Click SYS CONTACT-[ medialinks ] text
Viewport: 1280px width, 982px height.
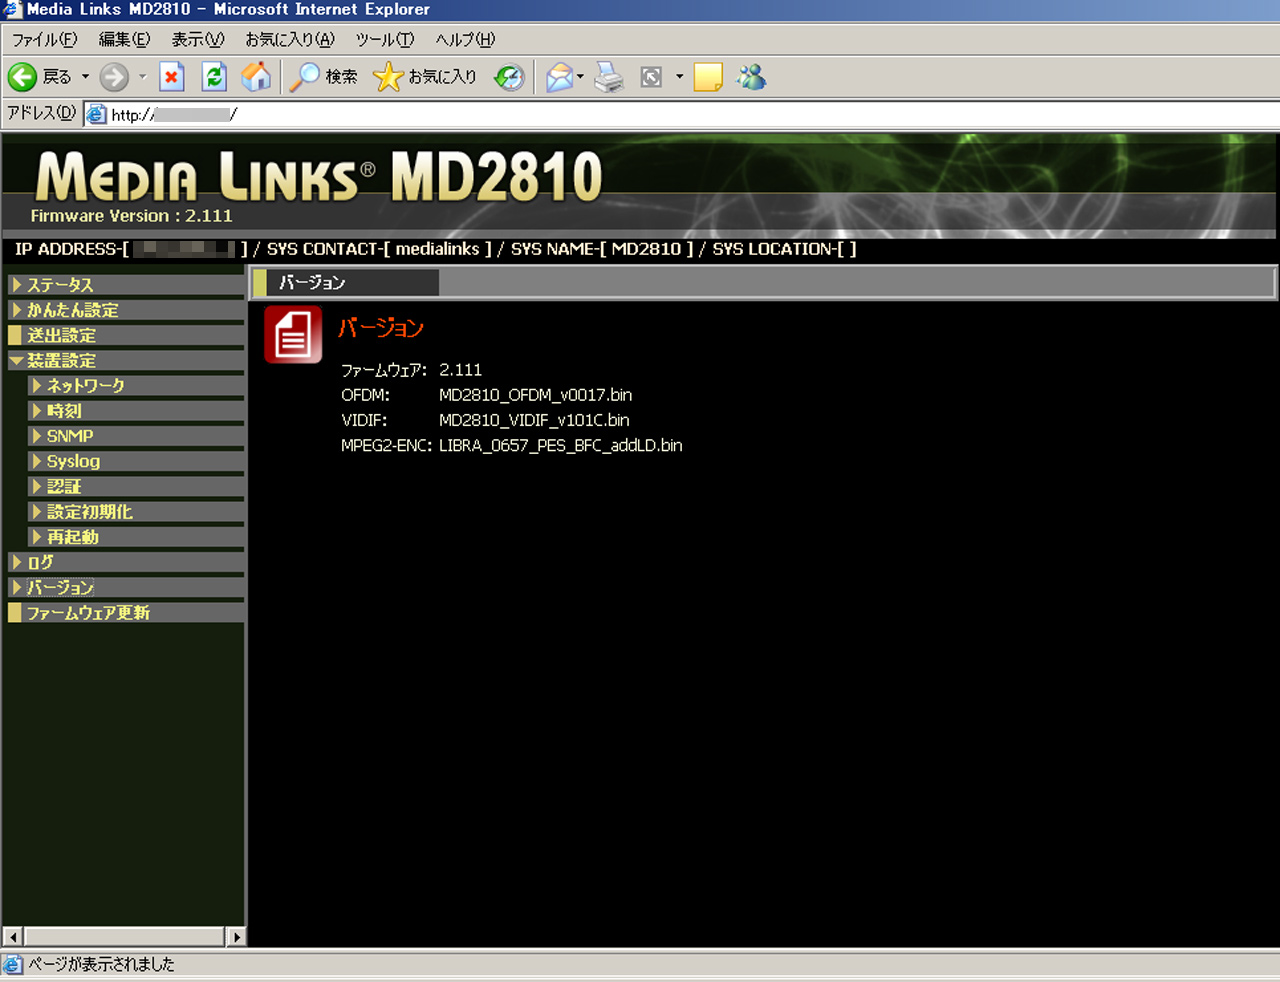pos(379,249)
